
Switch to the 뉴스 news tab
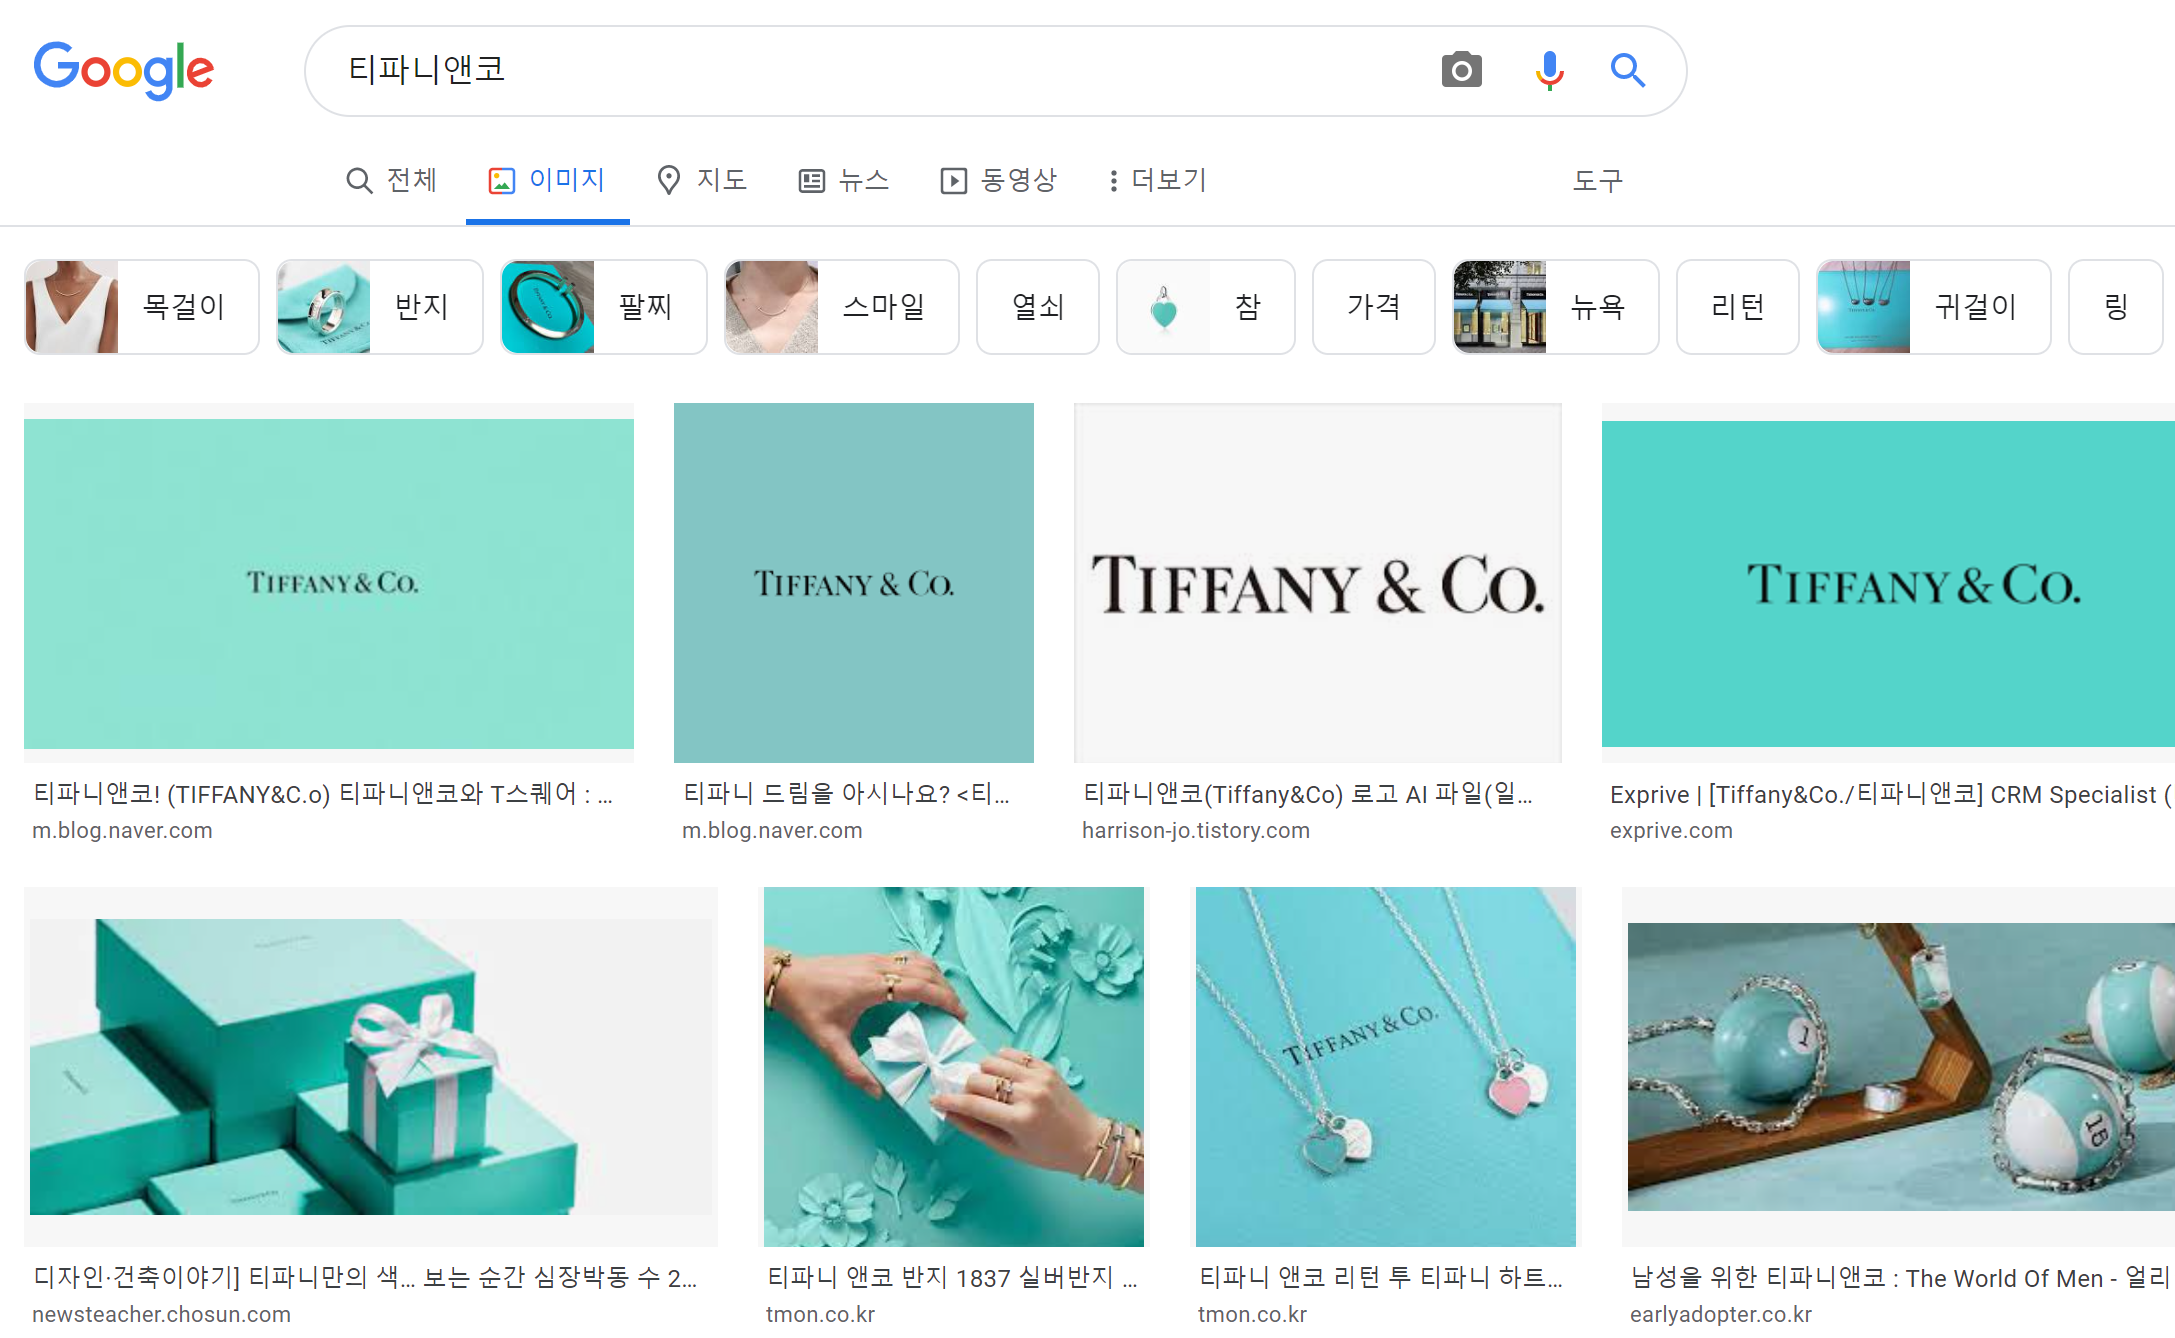coord(844,180)
